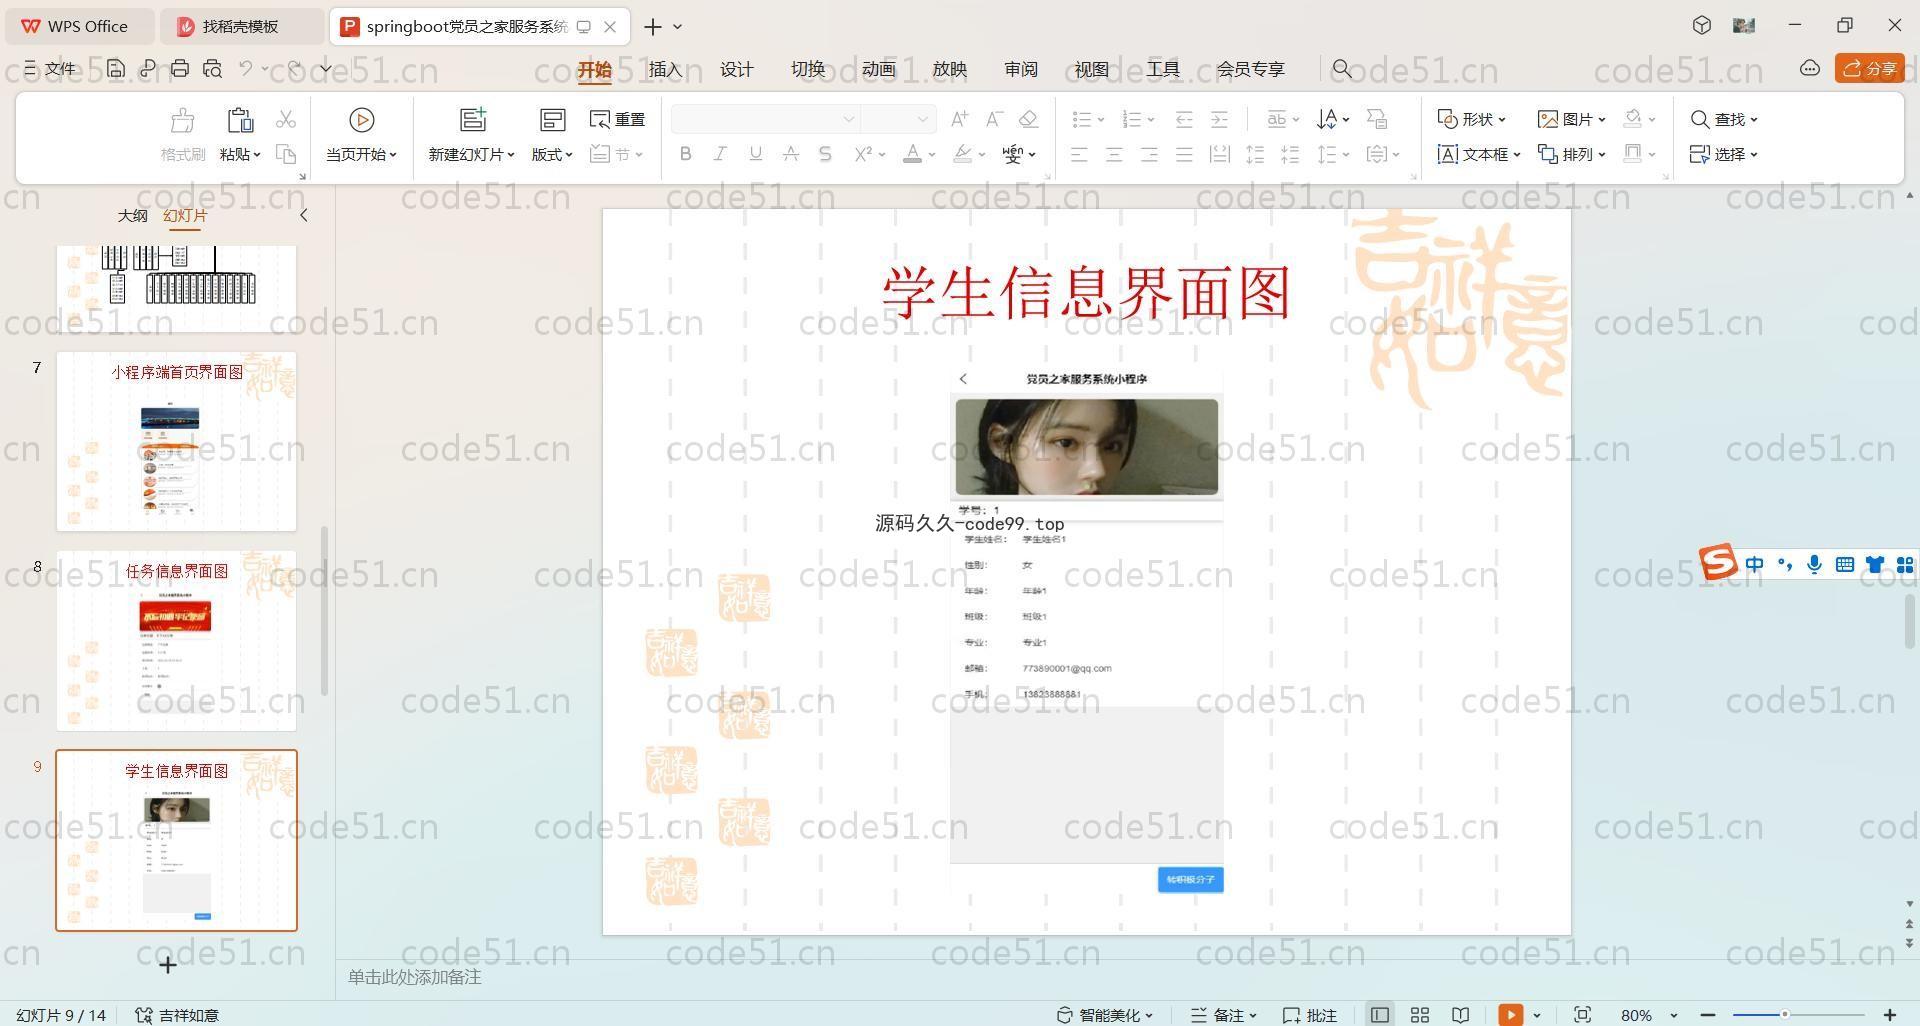1920x1026 pixels.
Task: Click the Reset (重置) slide button
Action: pos(618,120)
